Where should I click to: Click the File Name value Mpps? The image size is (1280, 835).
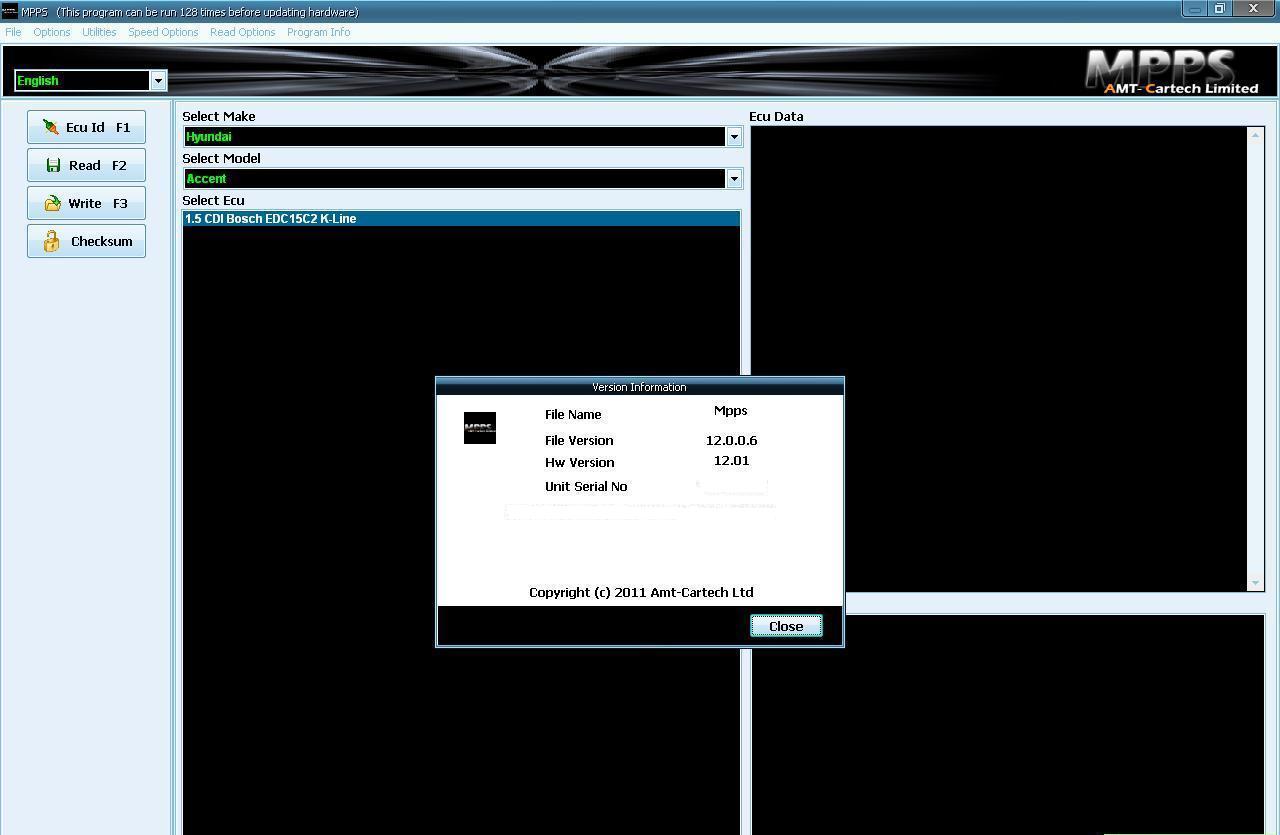[x=731, y=410]
